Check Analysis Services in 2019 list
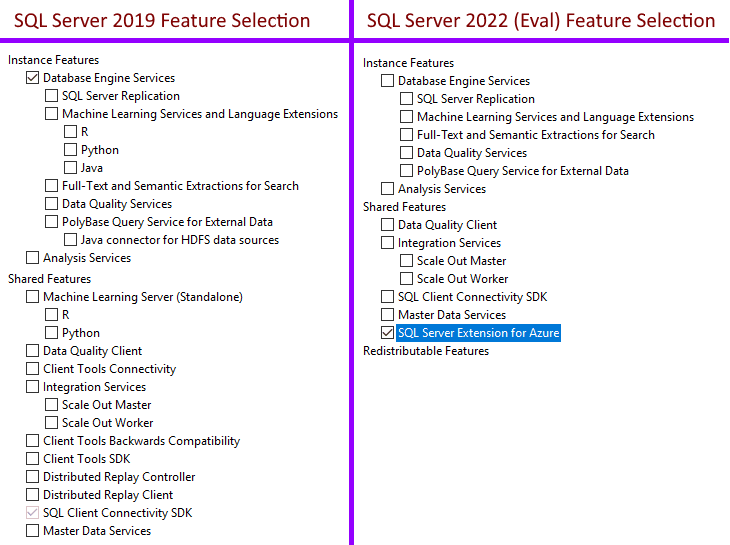The width and height of the screenshot is (730, 545). tap(32, 258)
